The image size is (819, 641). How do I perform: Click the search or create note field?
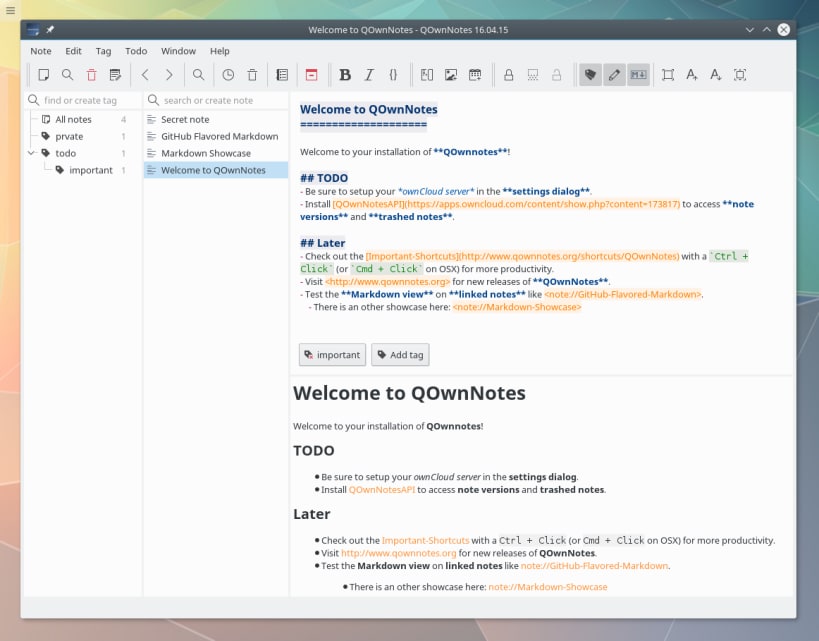click(x=216, y=100)
